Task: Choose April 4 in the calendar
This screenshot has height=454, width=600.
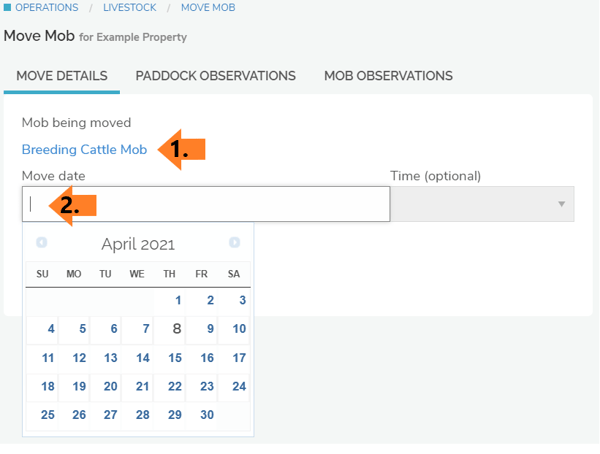Action: (51, 329)
